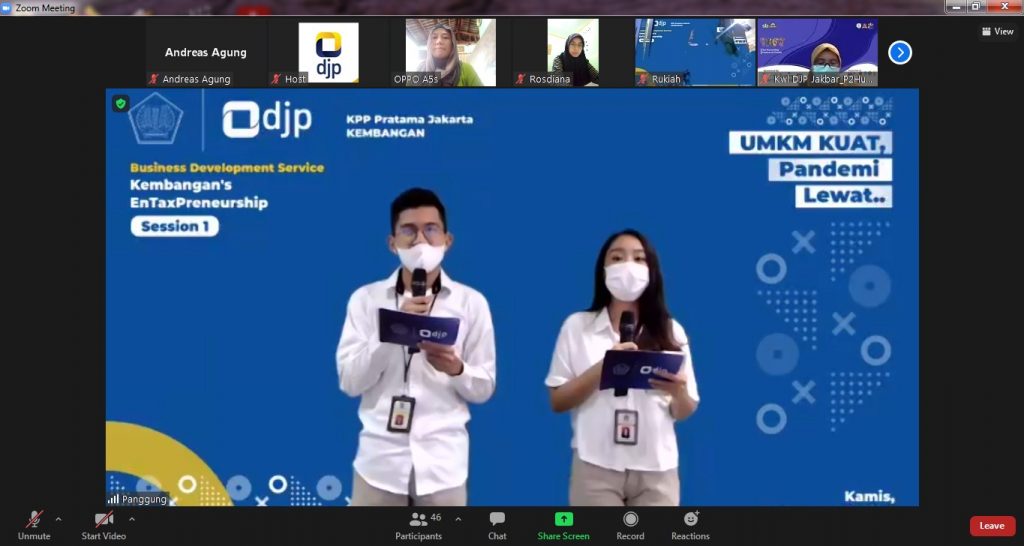This screenshot has height=546, width=1024.
Task: Click muted mic icon on Host tile
Action: point(276,79)
